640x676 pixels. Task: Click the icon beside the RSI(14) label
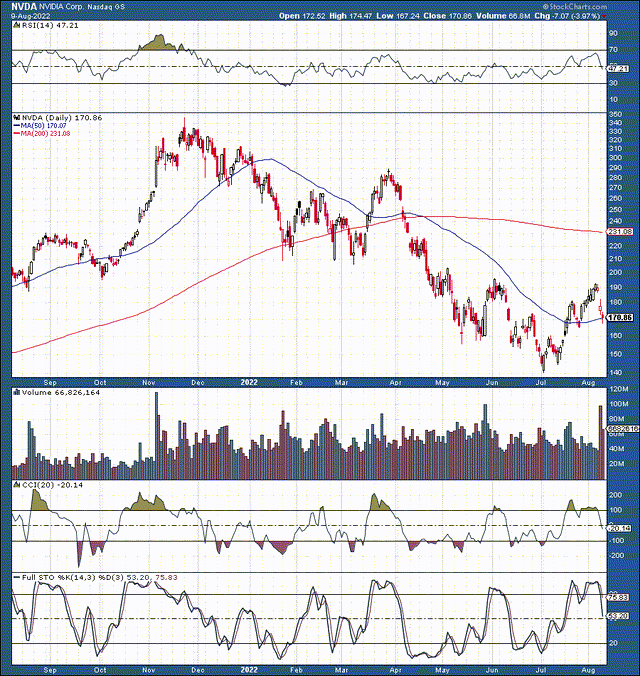[x=16, y=25]
